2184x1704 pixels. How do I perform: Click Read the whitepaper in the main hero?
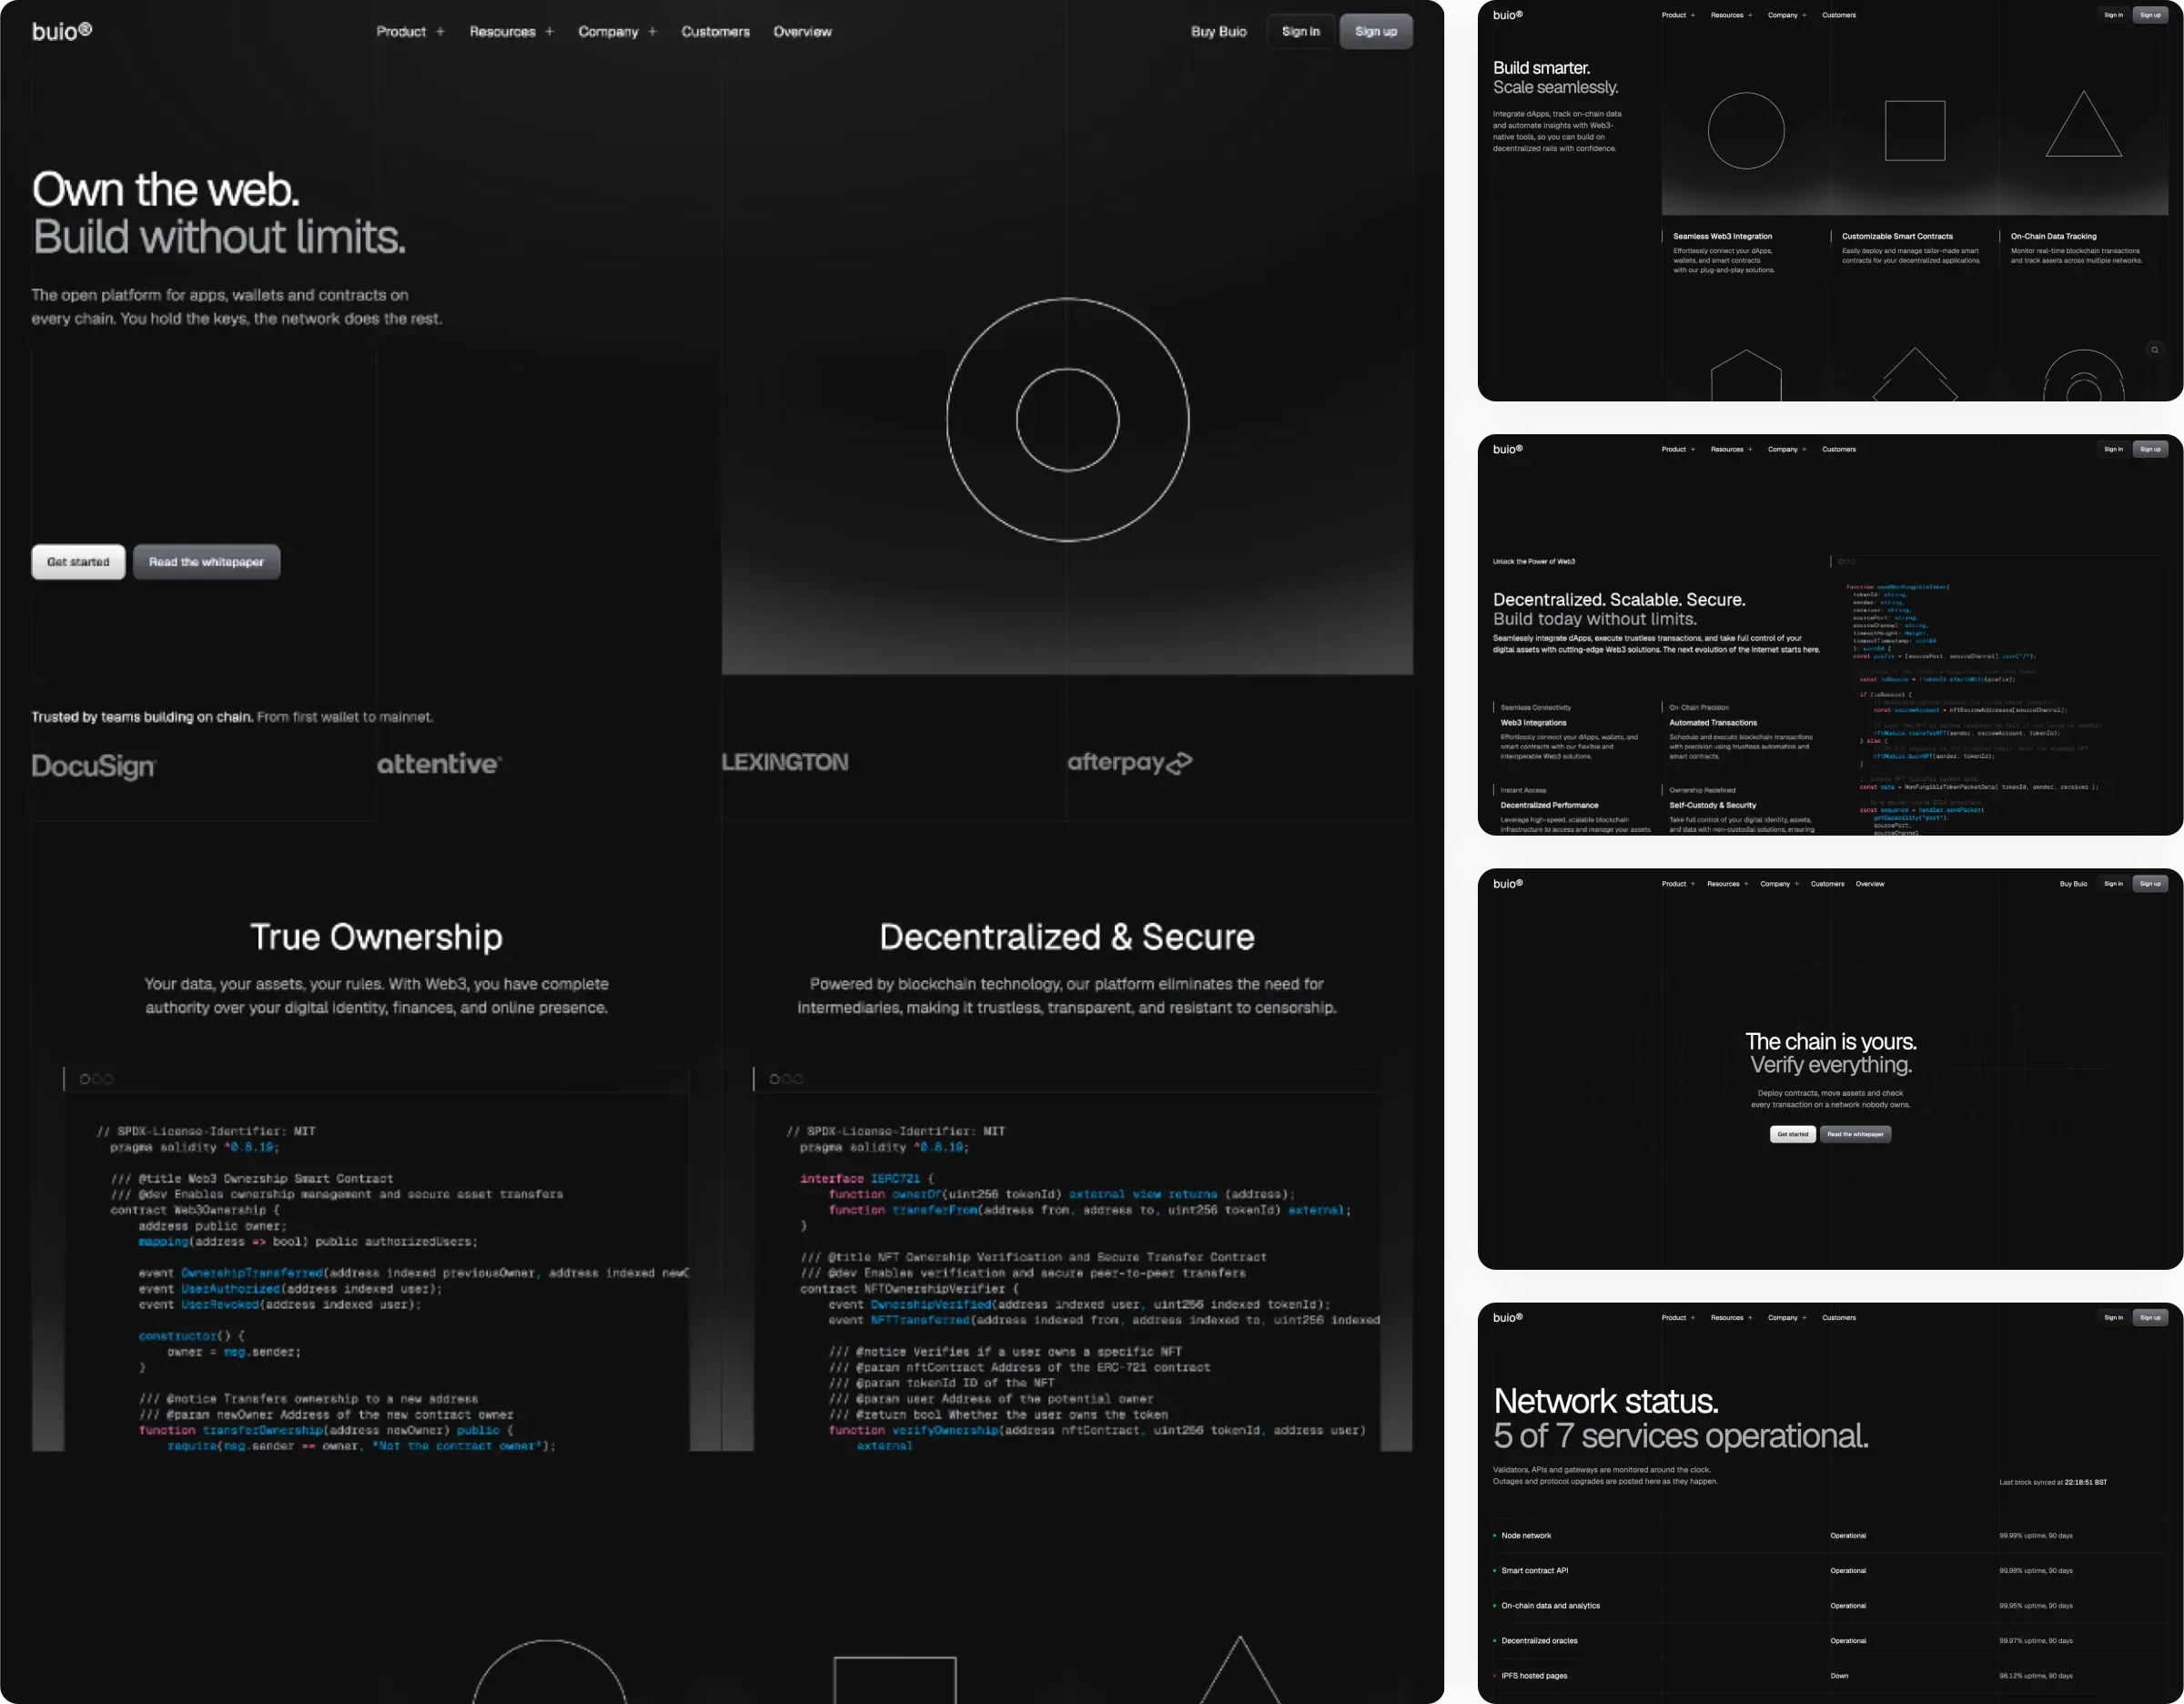pyautogui.click(x=207, y=562)
